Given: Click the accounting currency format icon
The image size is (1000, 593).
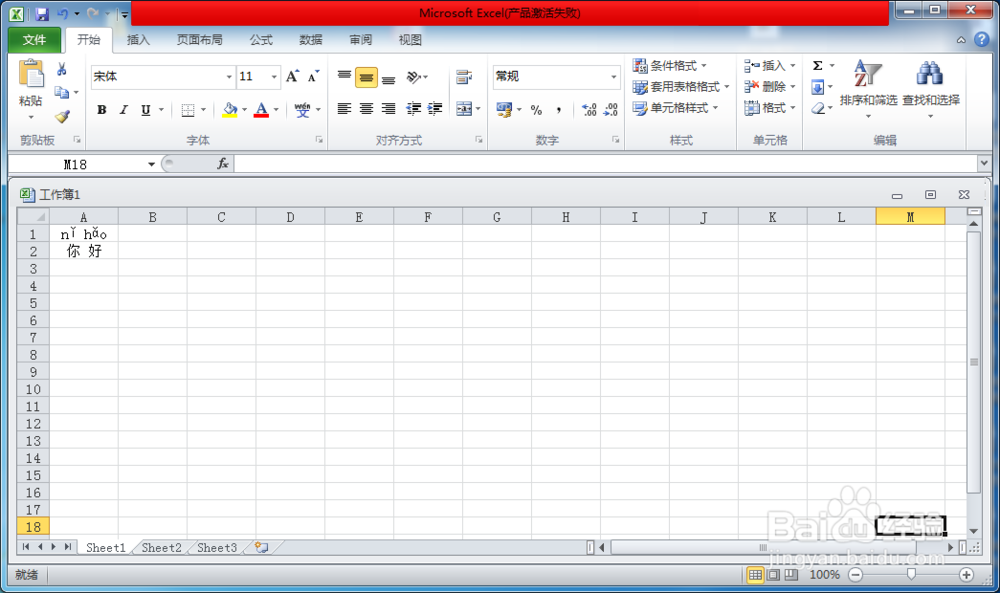Looking at the screenshot, I should 504,110.
